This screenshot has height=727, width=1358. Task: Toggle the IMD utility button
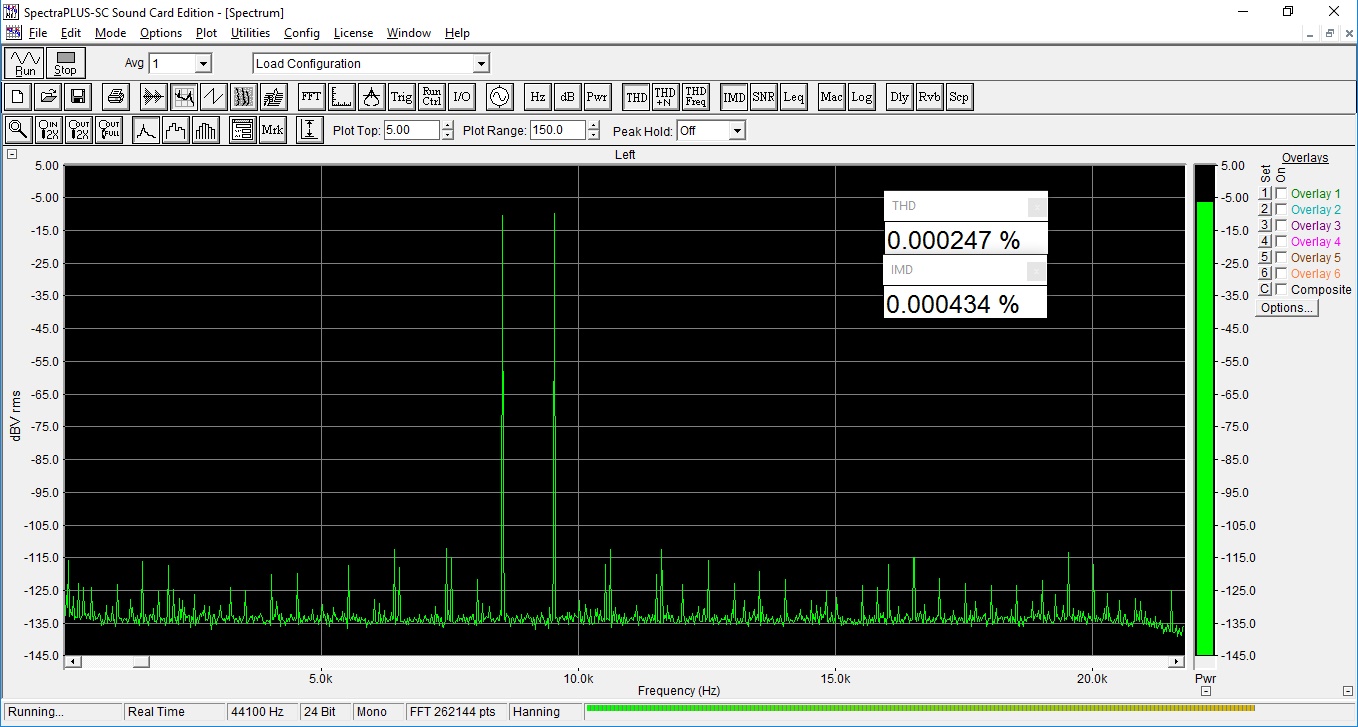(734, 97)
